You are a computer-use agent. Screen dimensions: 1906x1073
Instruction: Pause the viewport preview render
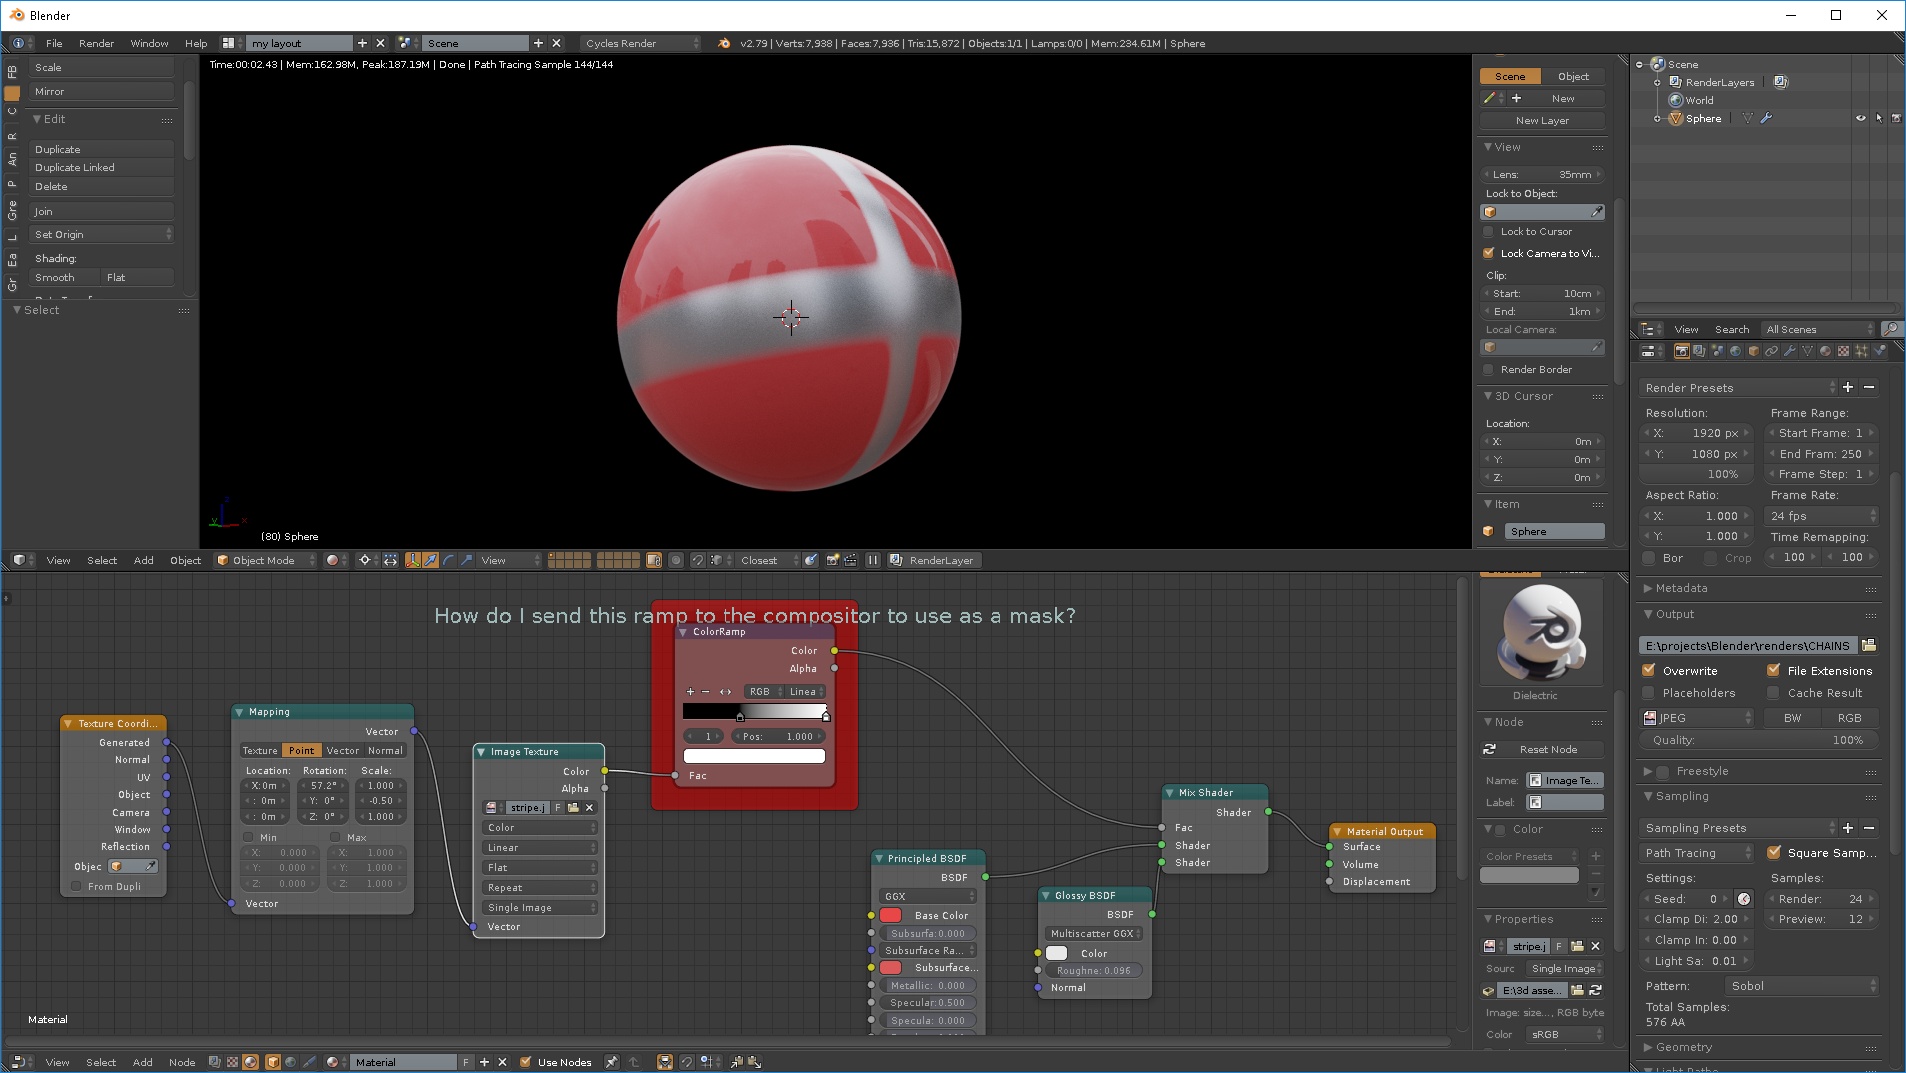[x=872, y=560]
